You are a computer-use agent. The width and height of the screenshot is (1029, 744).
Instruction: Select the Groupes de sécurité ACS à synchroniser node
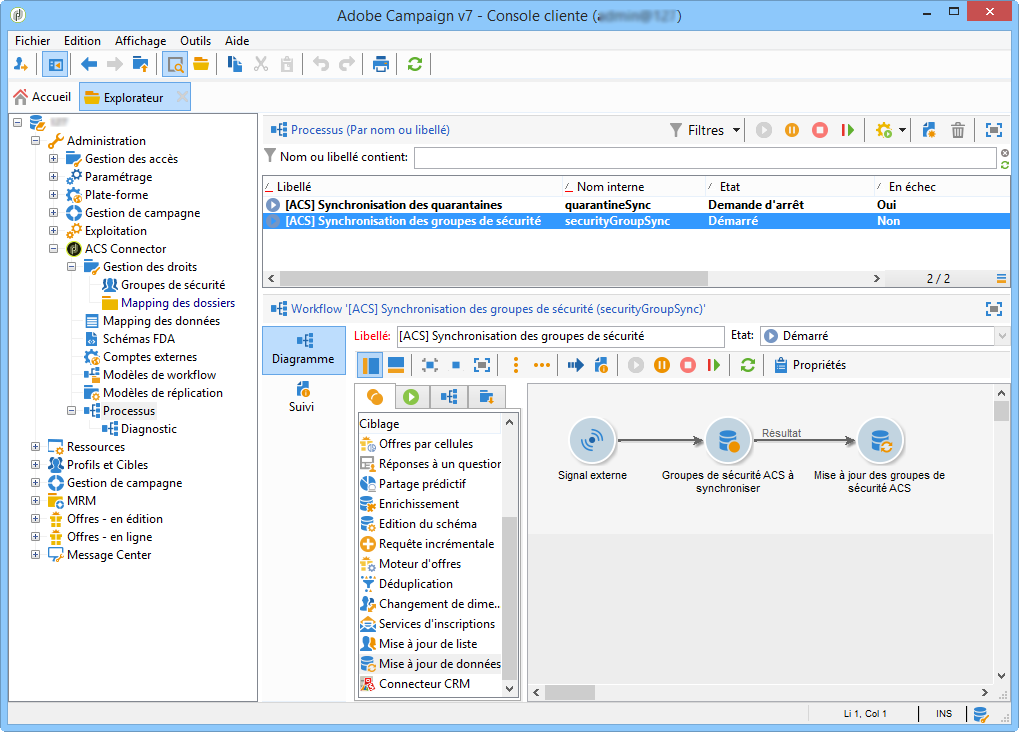728,440
